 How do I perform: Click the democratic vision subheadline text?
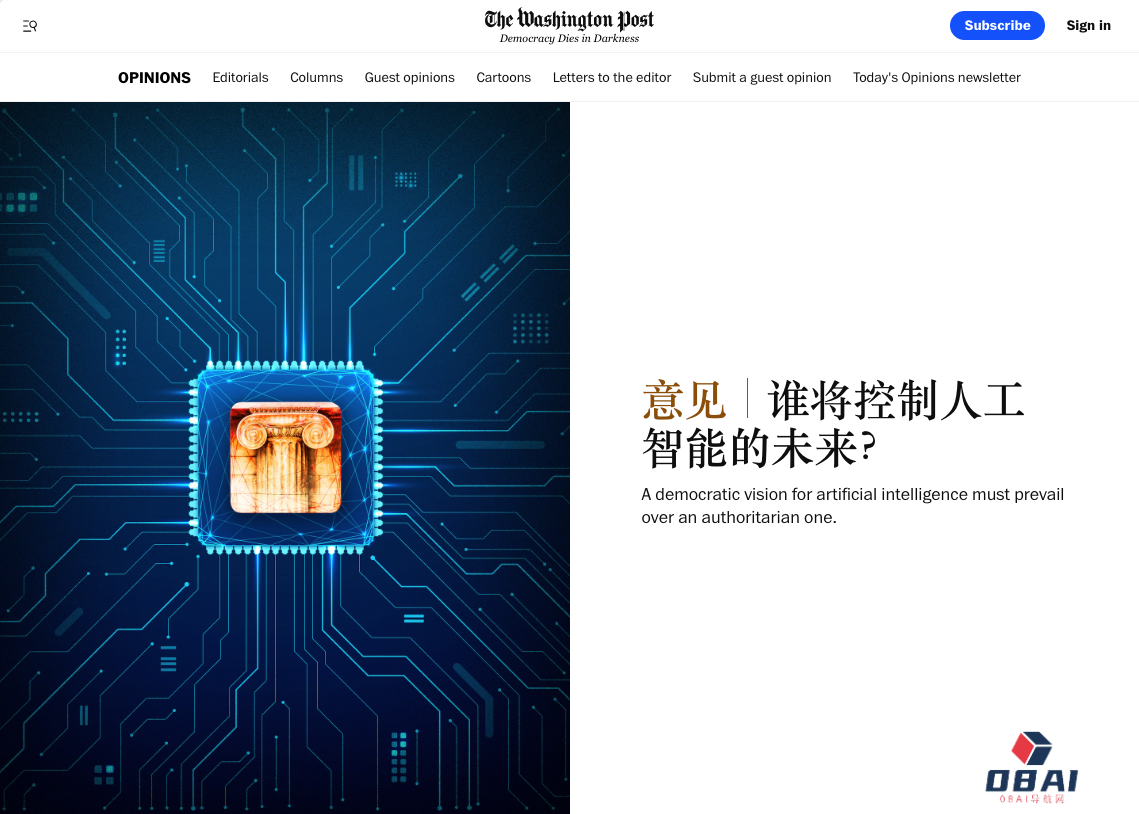(x=852, y=506)
